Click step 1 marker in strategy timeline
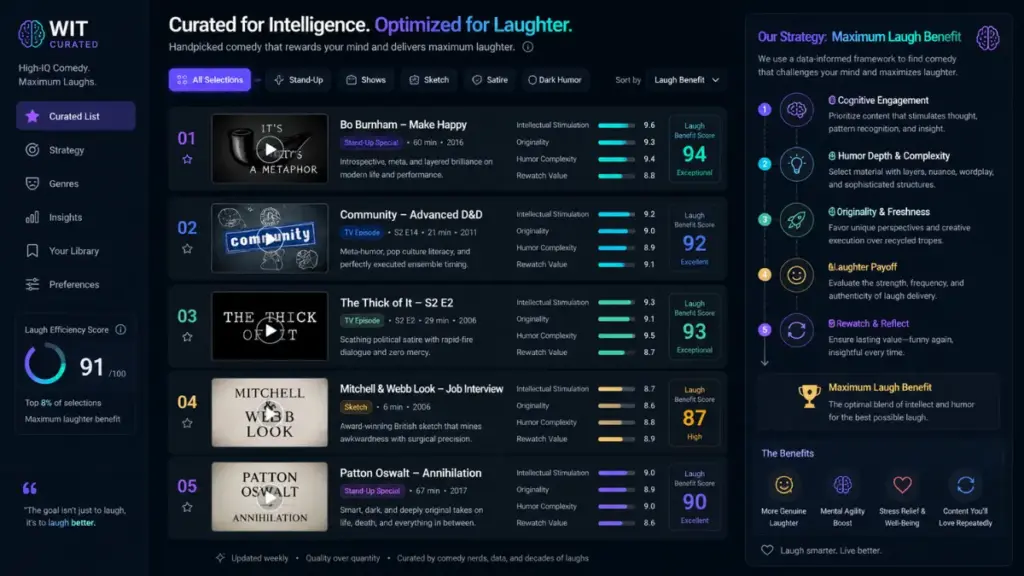Viewport: 1024px width, 576px height. point(765,109)
